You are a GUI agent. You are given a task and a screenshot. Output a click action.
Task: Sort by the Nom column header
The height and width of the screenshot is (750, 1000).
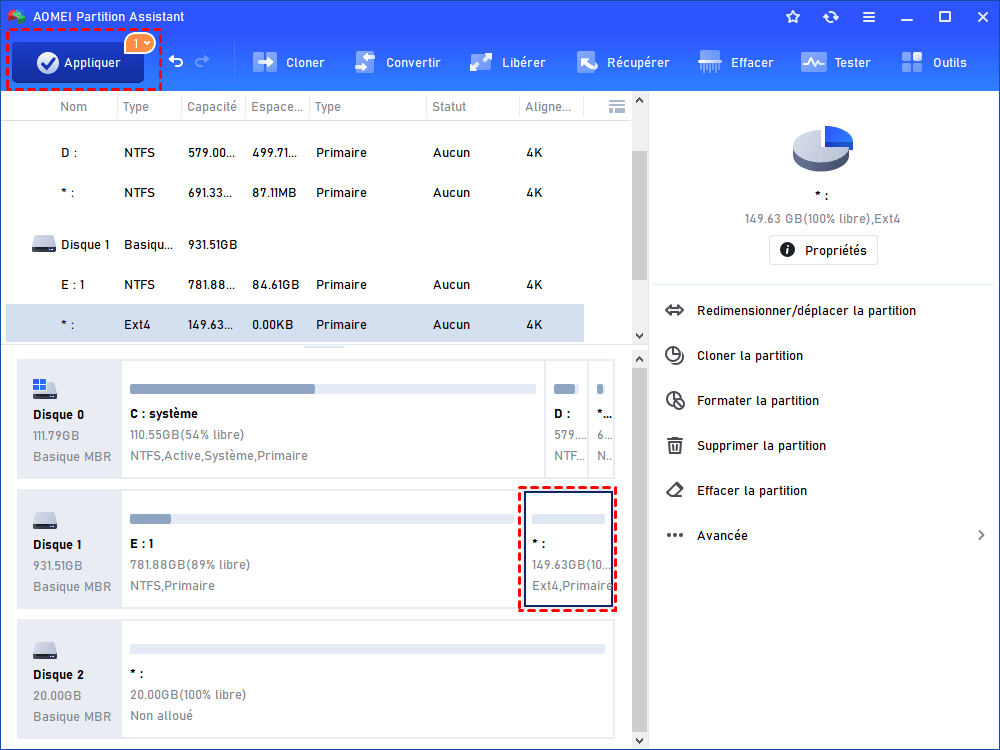(x=73, y=107)
